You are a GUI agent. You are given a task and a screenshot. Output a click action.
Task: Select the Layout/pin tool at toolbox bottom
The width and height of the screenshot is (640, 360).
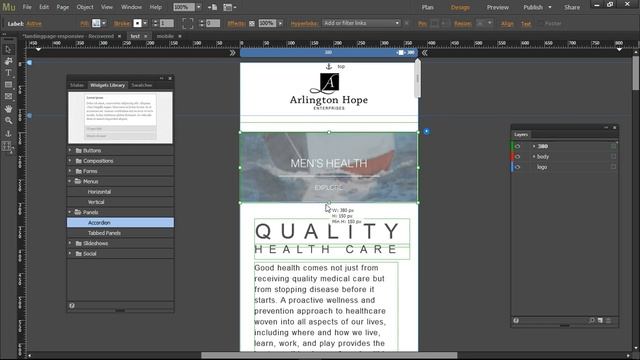coord(7,147)
